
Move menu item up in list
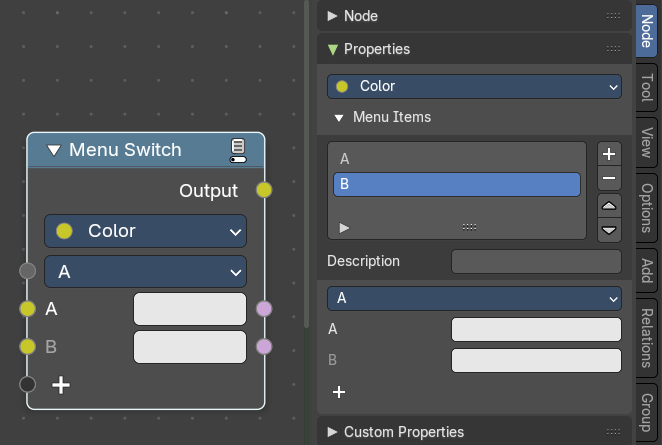pyautogui.click(x=609, y=206)
